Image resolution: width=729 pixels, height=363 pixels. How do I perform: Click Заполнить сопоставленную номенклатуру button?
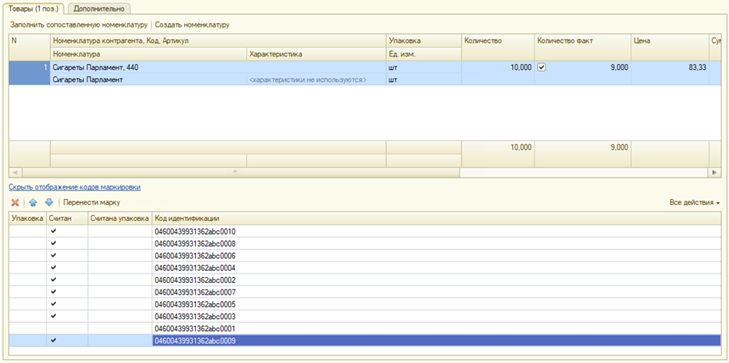[79, 25]
